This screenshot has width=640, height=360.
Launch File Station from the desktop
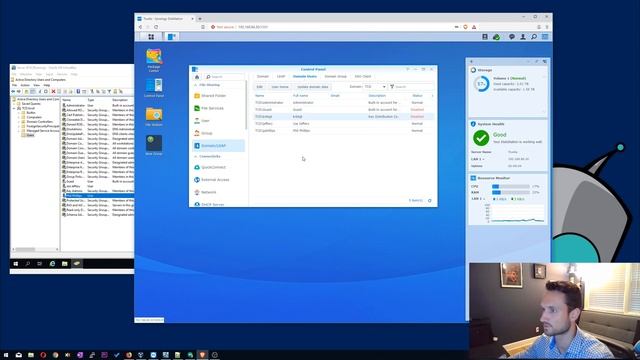click(154, 116)
